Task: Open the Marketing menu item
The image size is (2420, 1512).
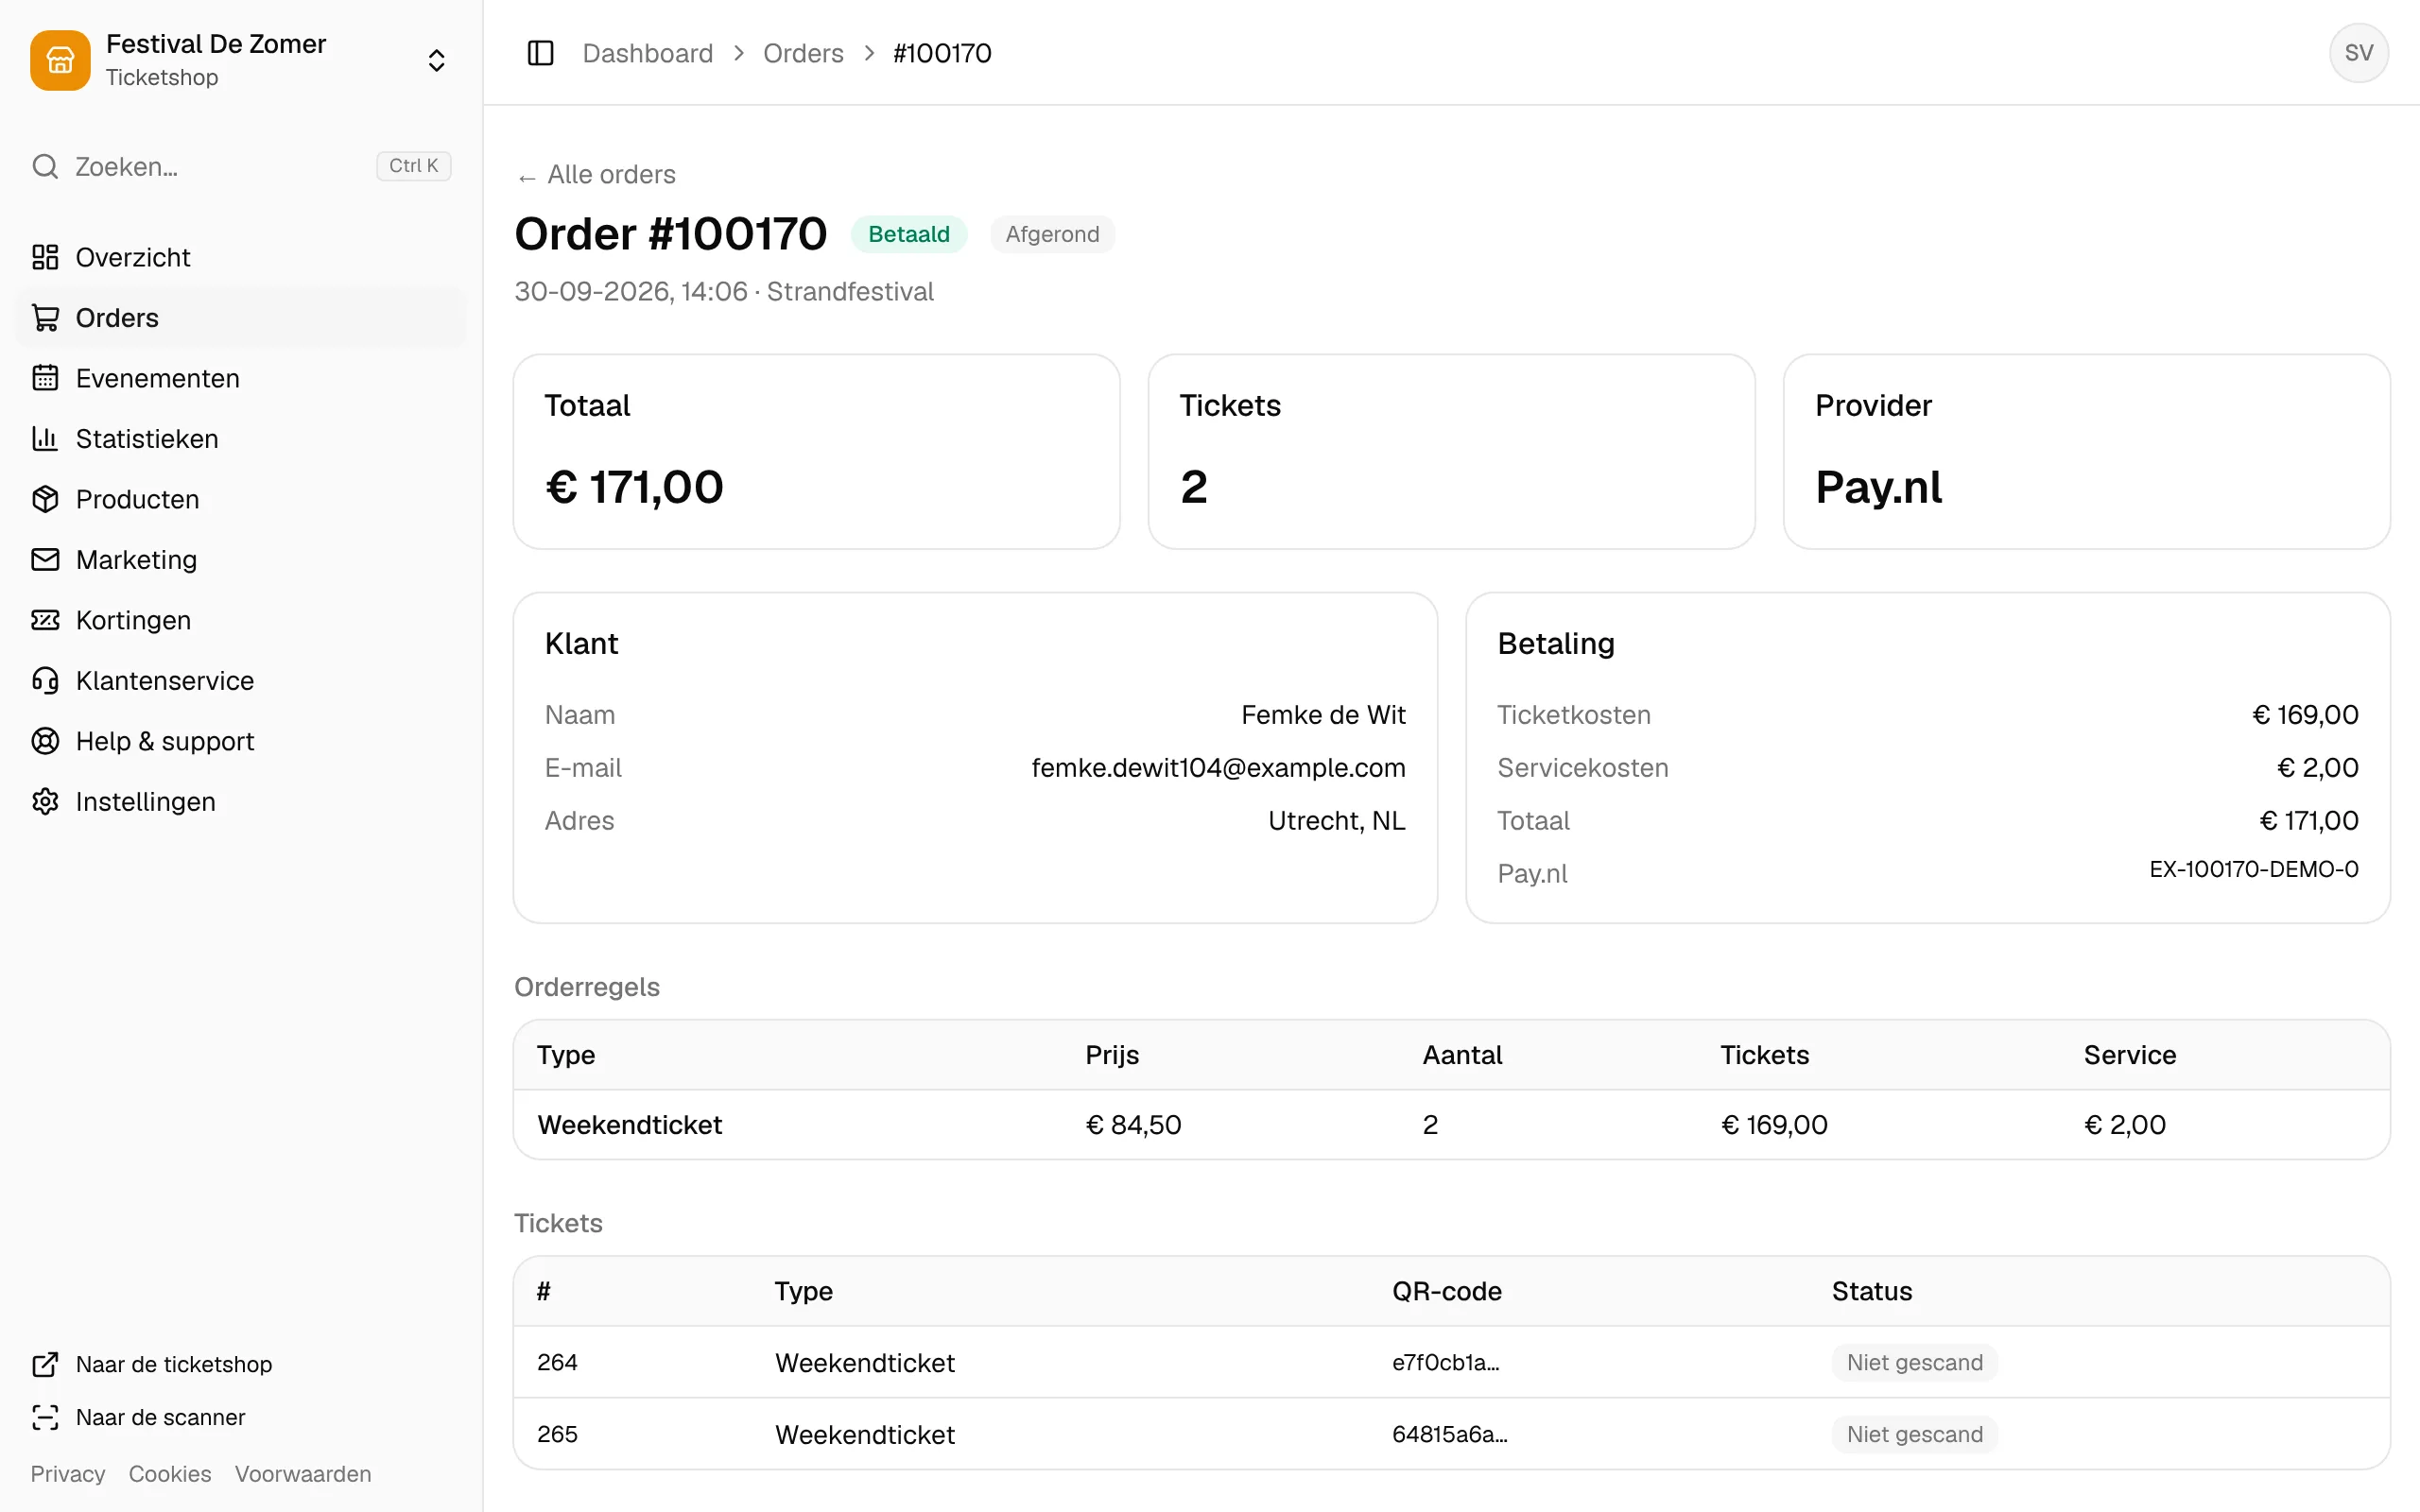Action: (x=241, y=560)
